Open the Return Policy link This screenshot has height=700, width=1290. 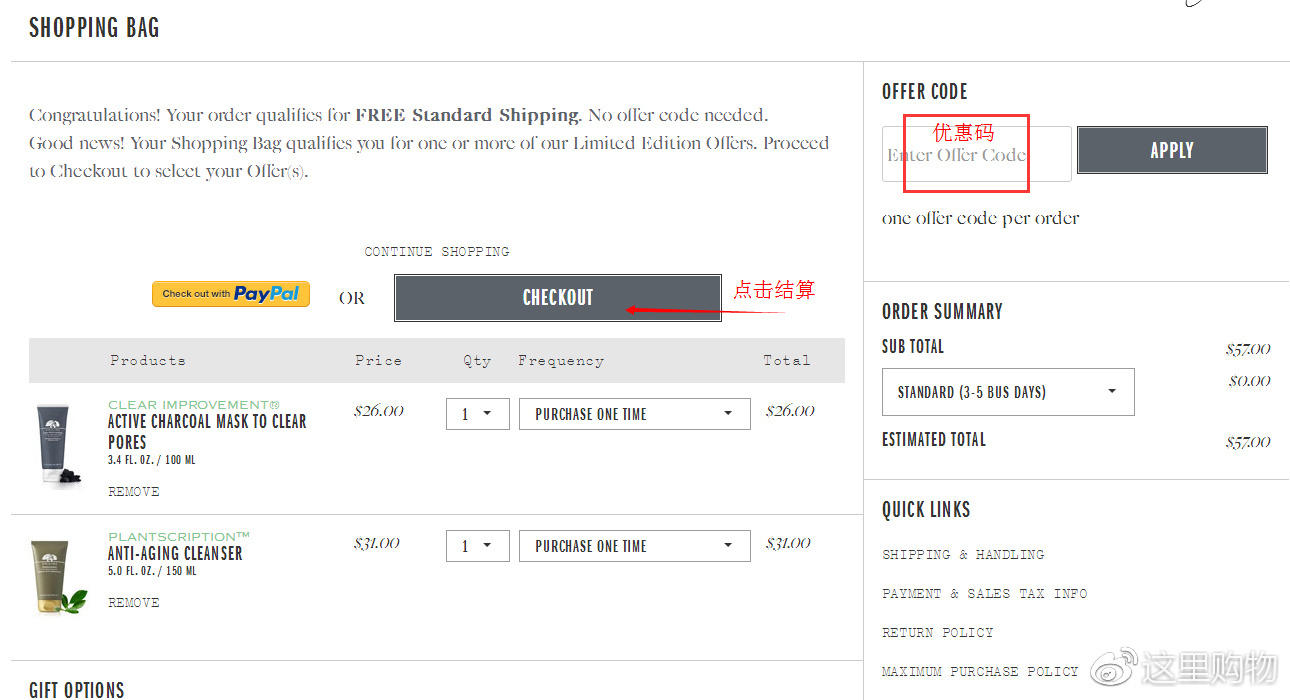938,632
